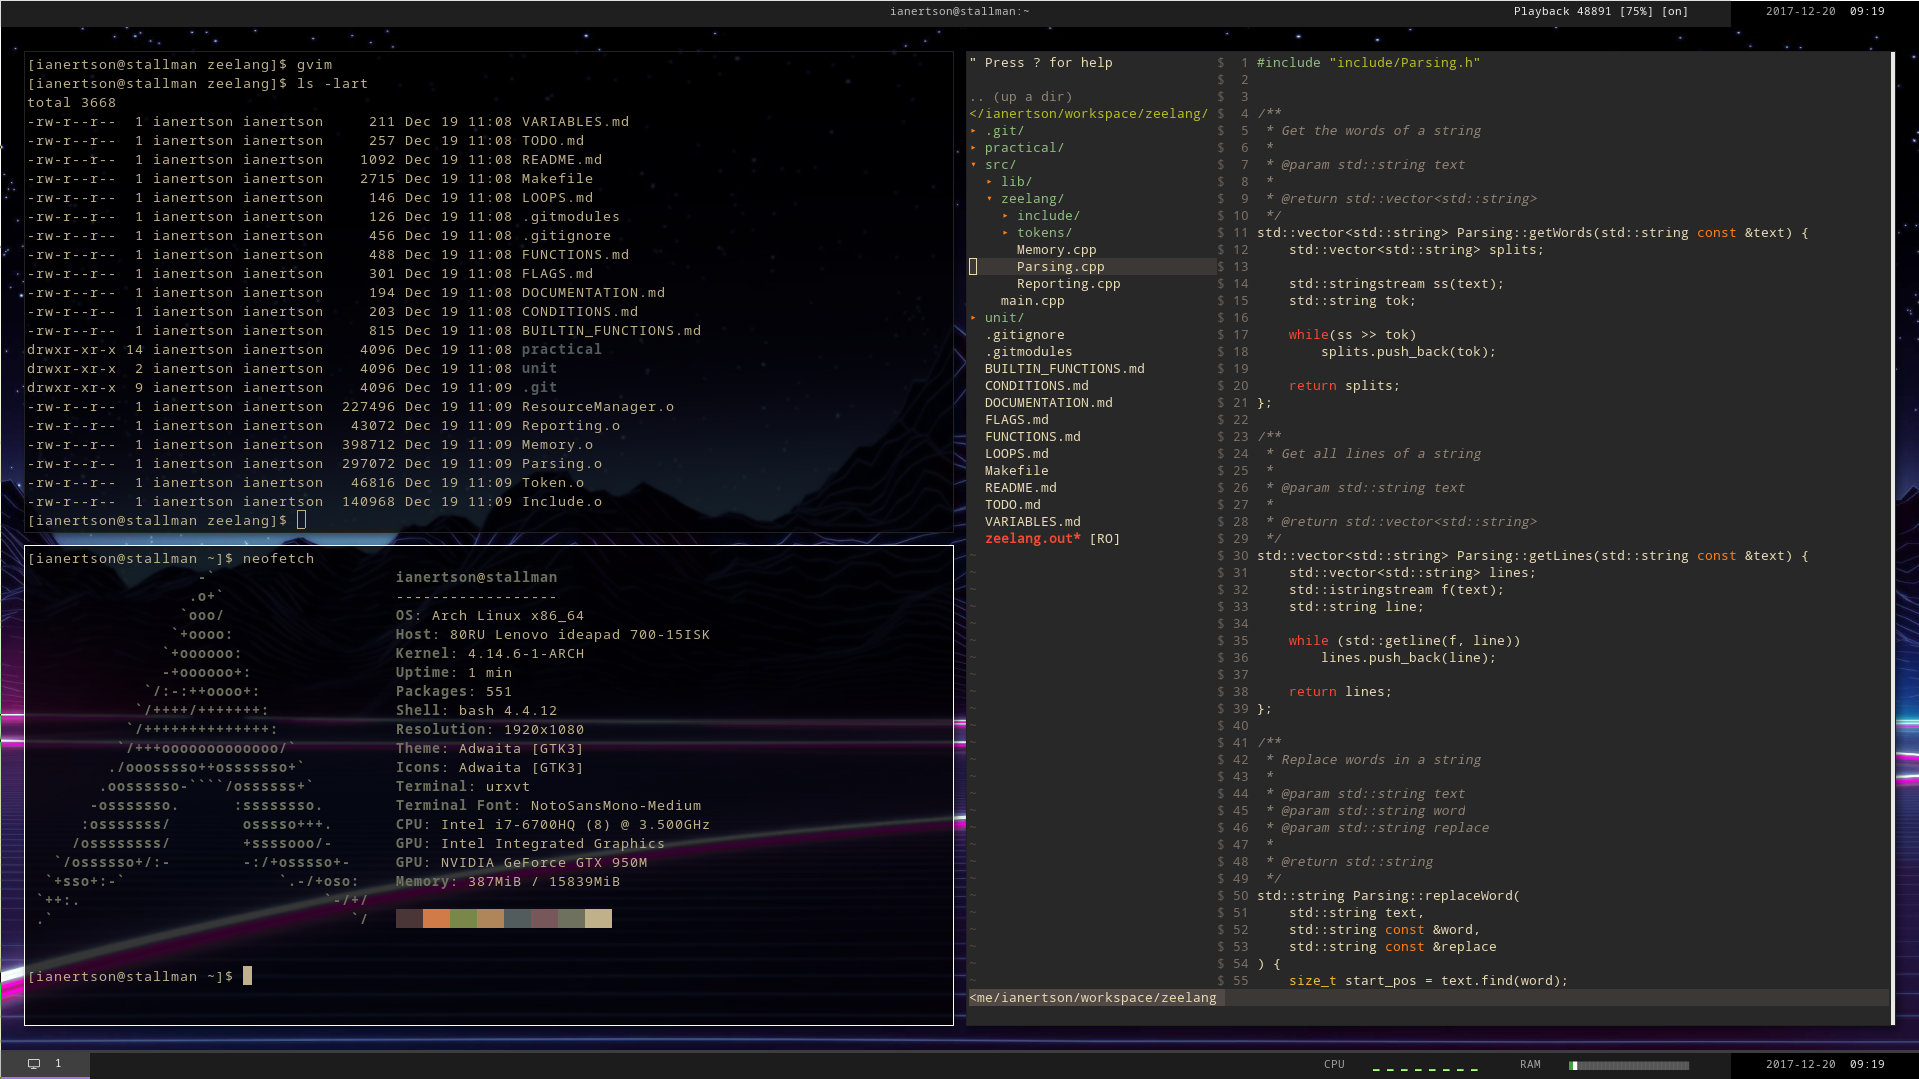Open TODO.md in the file tree
The image size is (1919, 1079).
click(x=1012, y=505)
